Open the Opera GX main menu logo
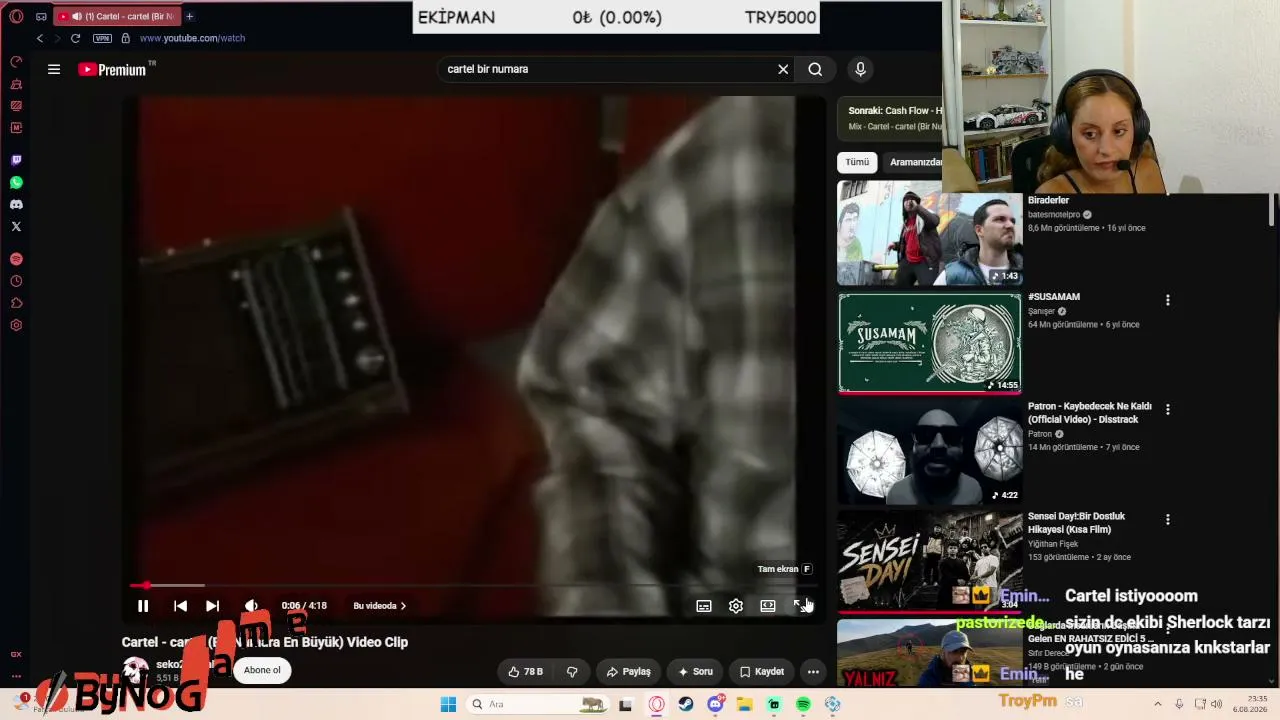 [16, 16]
